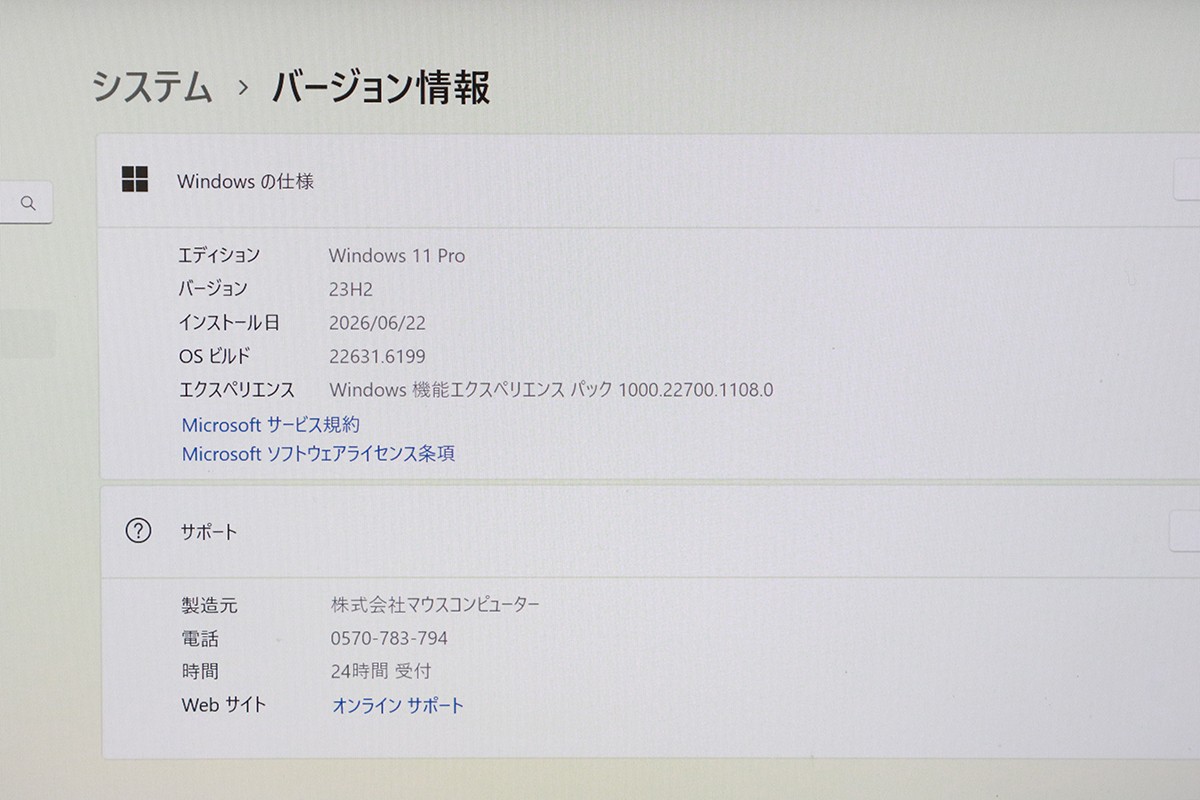Click the 時間 label
1200x800 pixels.
(x=200, y=671)
